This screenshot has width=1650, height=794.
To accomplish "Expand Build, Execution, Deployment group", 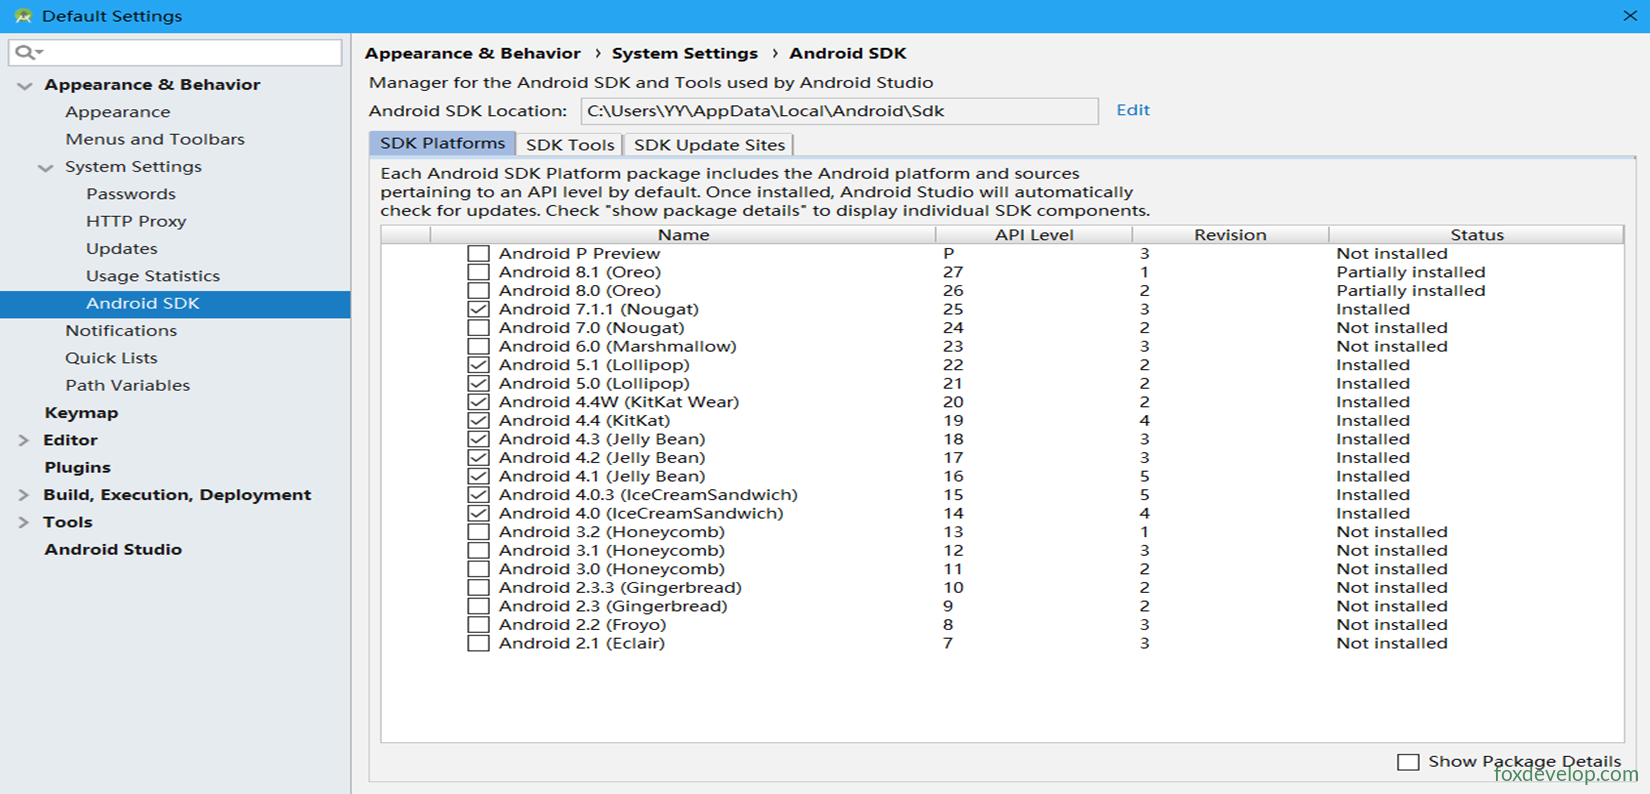I will coord(24,495).
